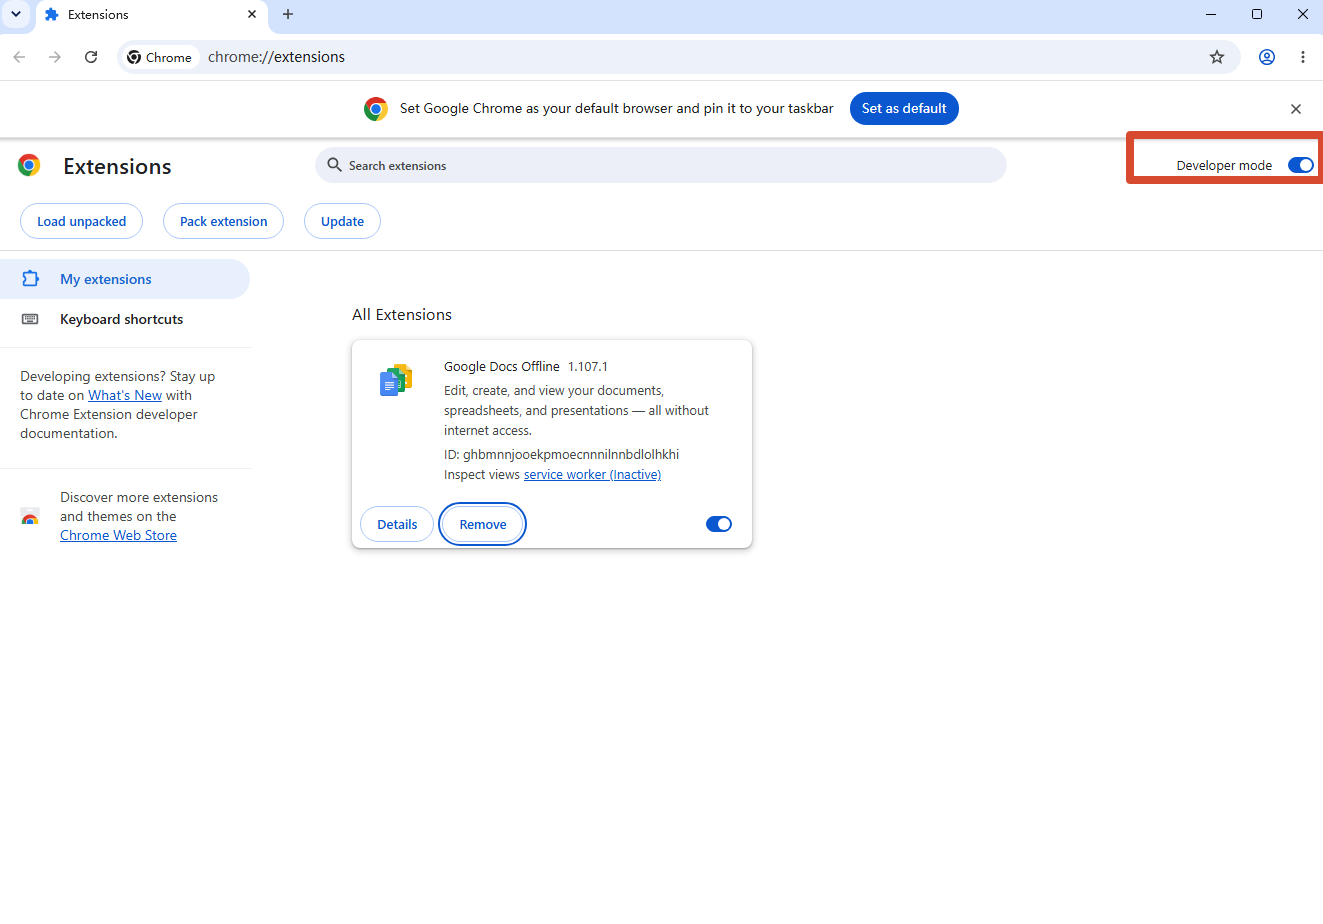Inspect the service worker (Inactive) link
Image resolution: width=1323 pixels, height=924 pixels.
[592, 475]
